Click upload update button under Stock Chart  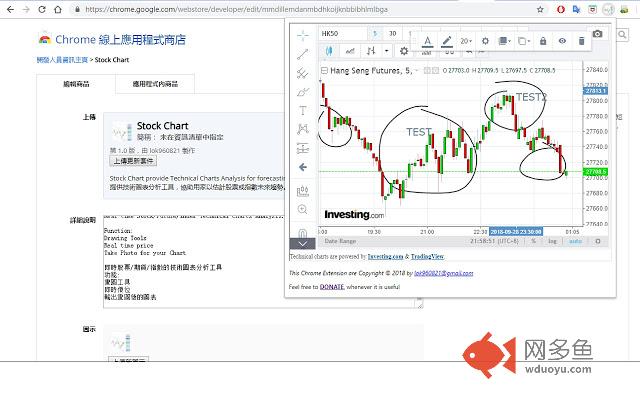(x=133, y=161)
